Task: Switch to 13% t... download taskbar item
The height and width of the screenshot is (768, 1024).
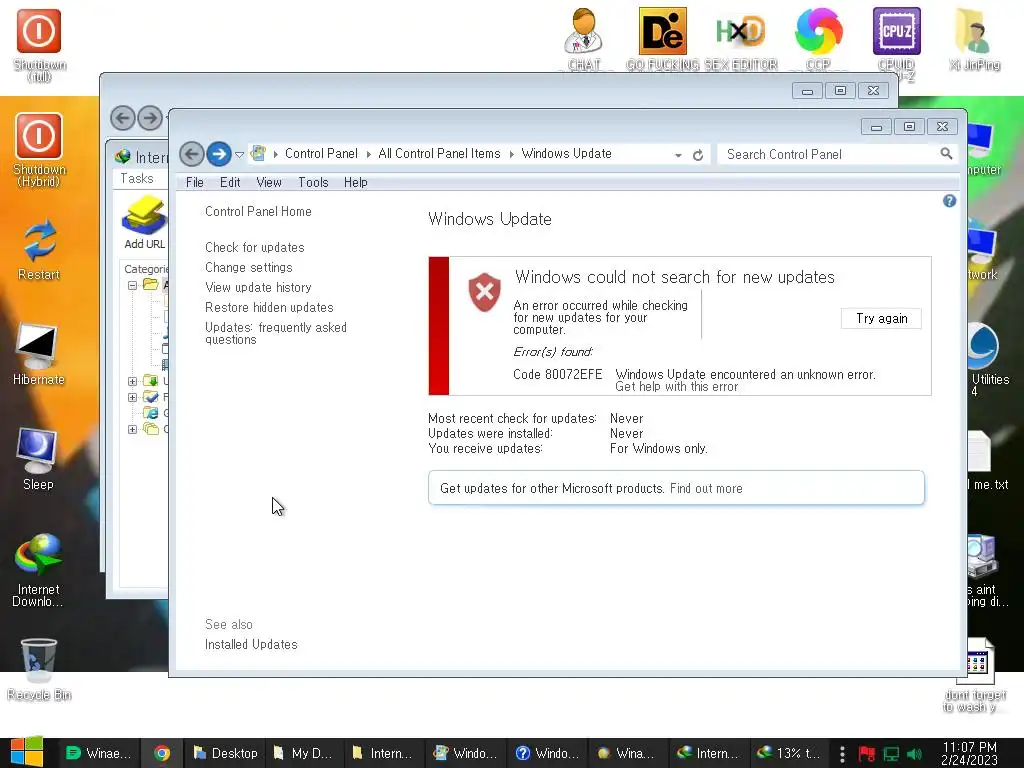Action: click(x=789, y=753)
